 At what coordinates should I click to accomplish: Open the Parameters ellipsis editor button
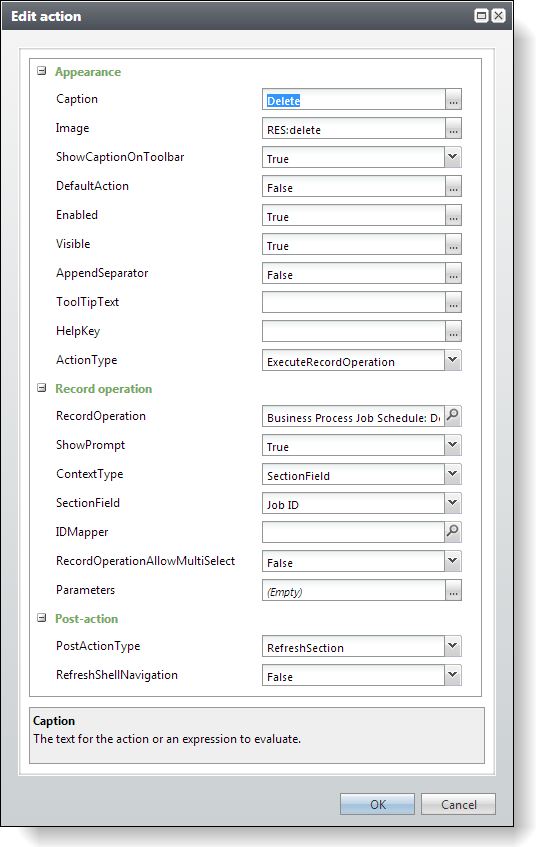coord(453,590)
